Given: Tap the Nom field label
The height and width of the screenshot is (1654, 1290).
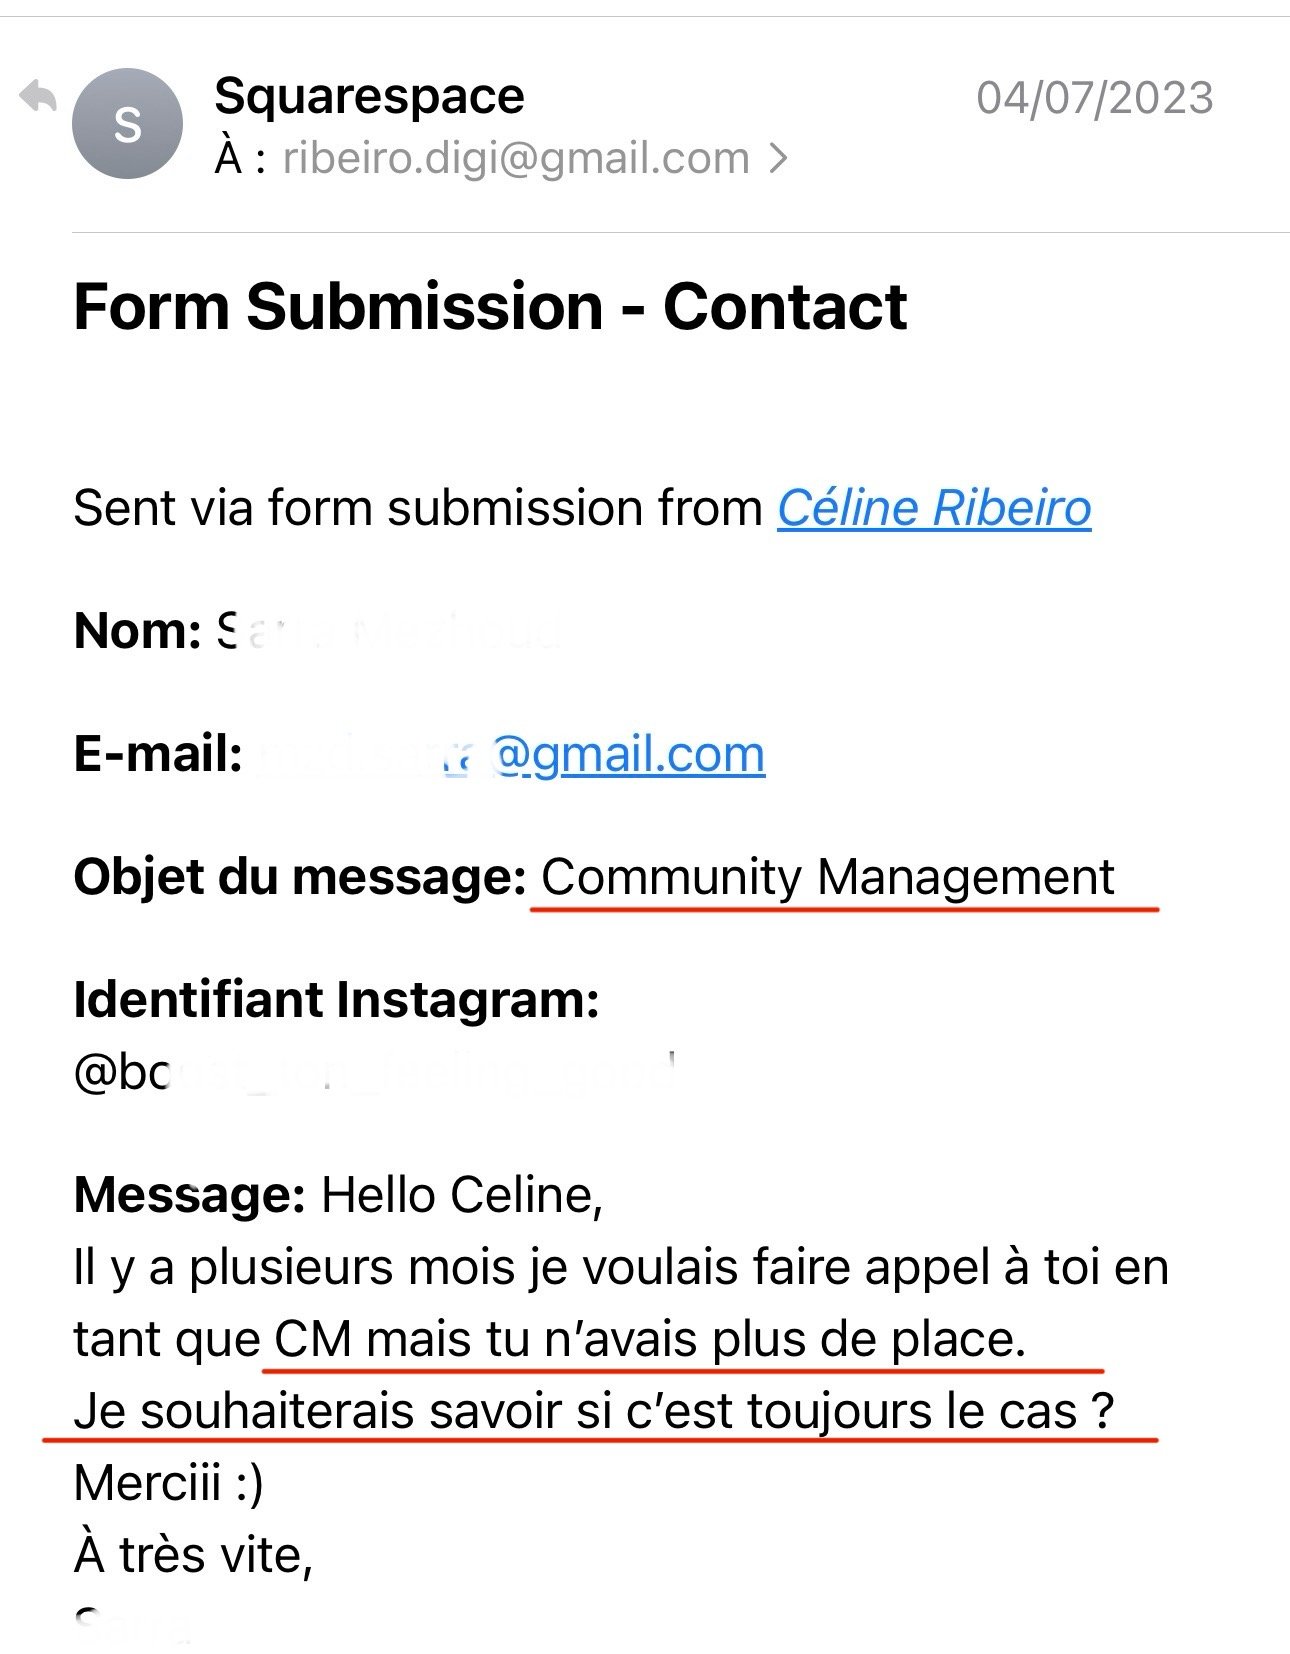Looking at the screenshot, I should (x=138, y=631).
